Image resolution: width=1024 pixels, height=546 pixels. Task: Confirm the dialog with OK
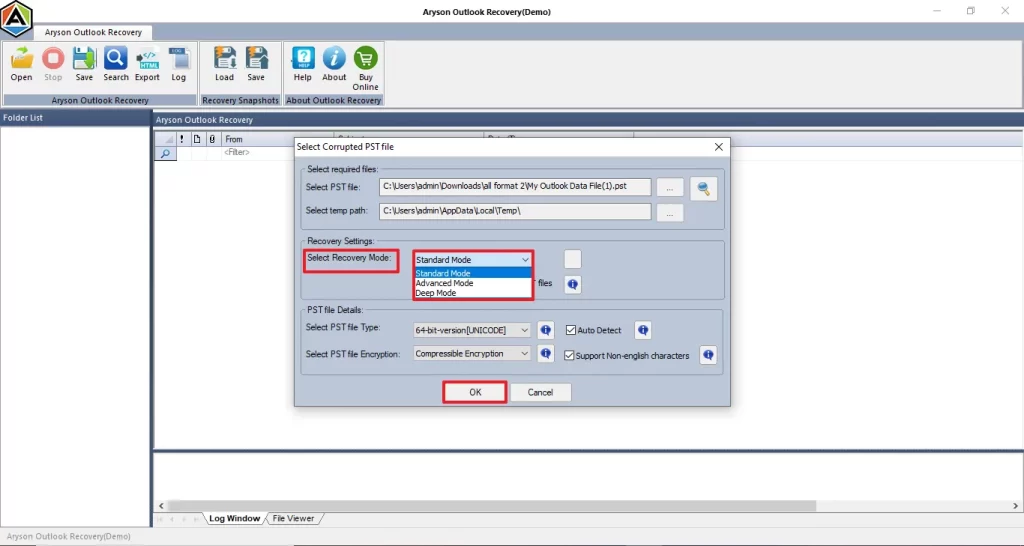point(475,393)
